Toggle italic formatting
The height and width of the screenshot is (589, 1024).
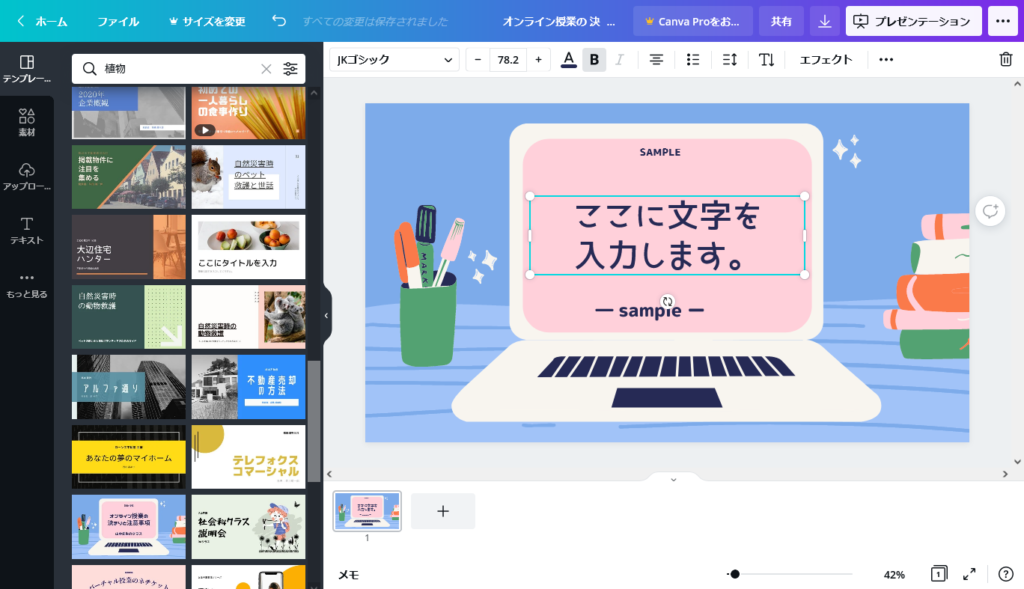619,59
